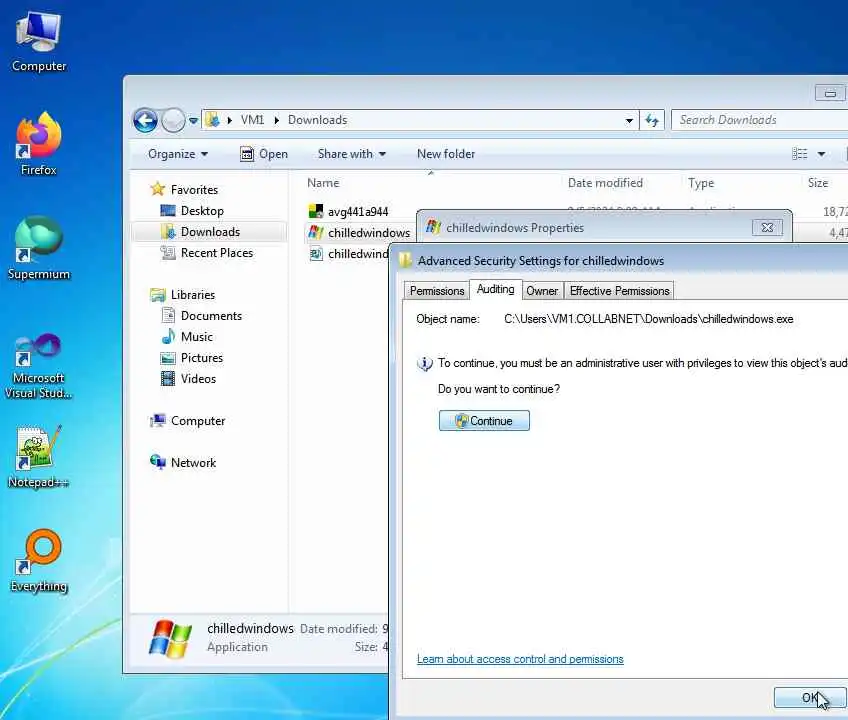Screen dimensions: 848x720
Task: Open the Share with menu
Action: [x=352, y=154]
